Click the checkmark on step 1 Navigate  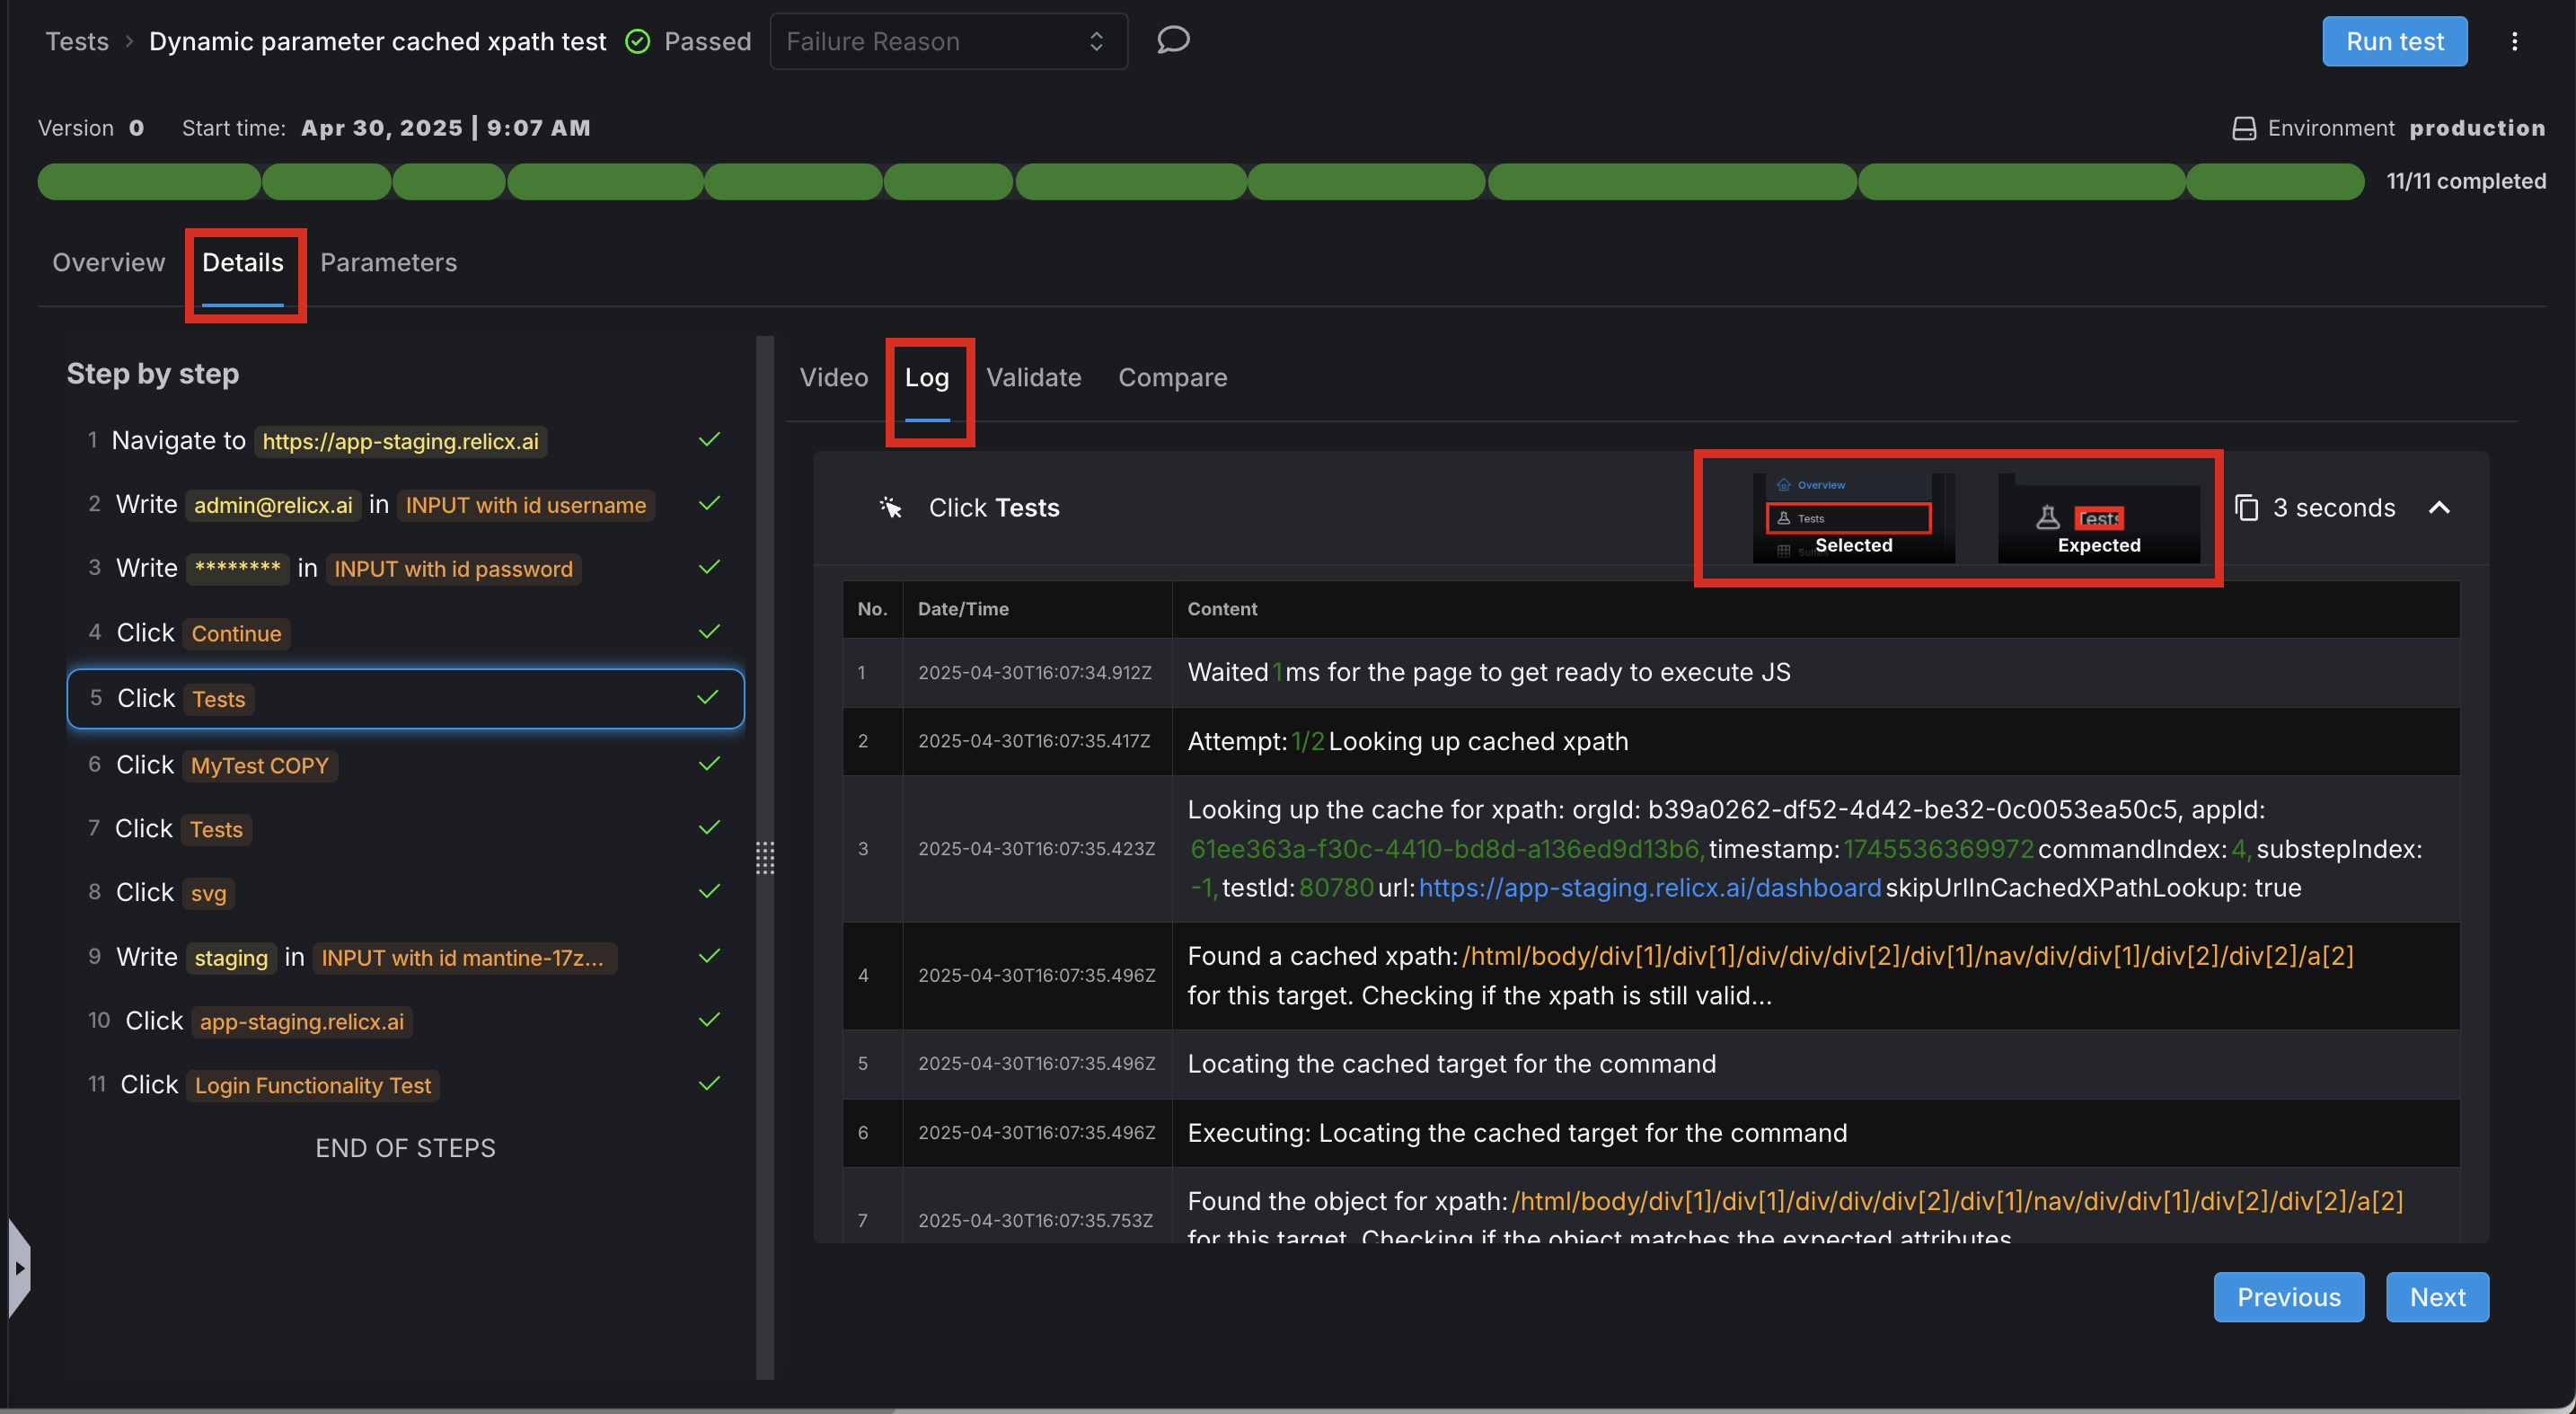click(709, 440)
